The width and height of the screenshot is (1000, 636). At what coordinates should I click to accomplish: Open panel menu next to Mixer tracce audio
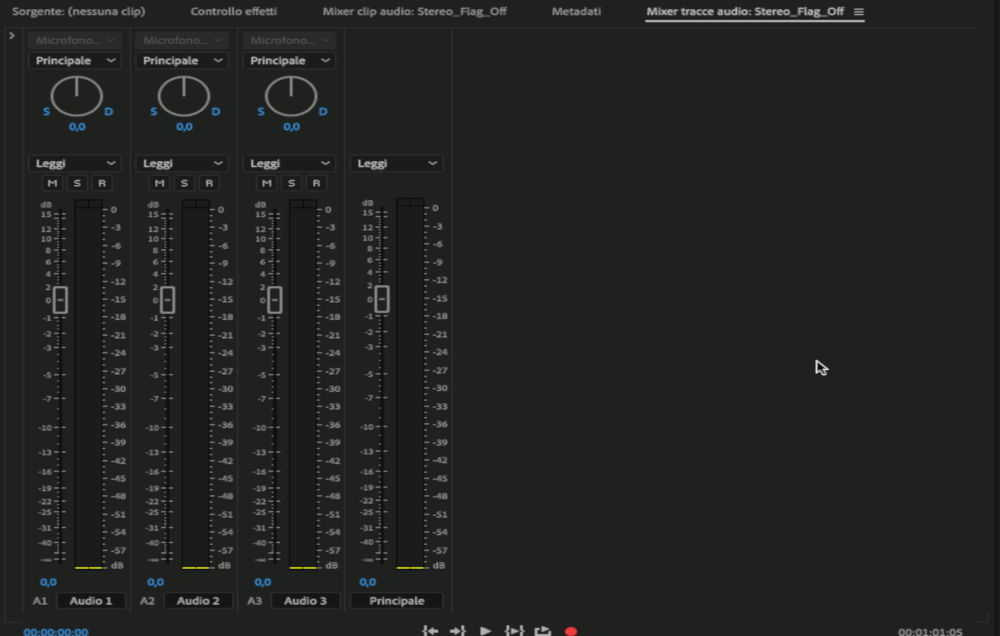click(x=858, y=11)
